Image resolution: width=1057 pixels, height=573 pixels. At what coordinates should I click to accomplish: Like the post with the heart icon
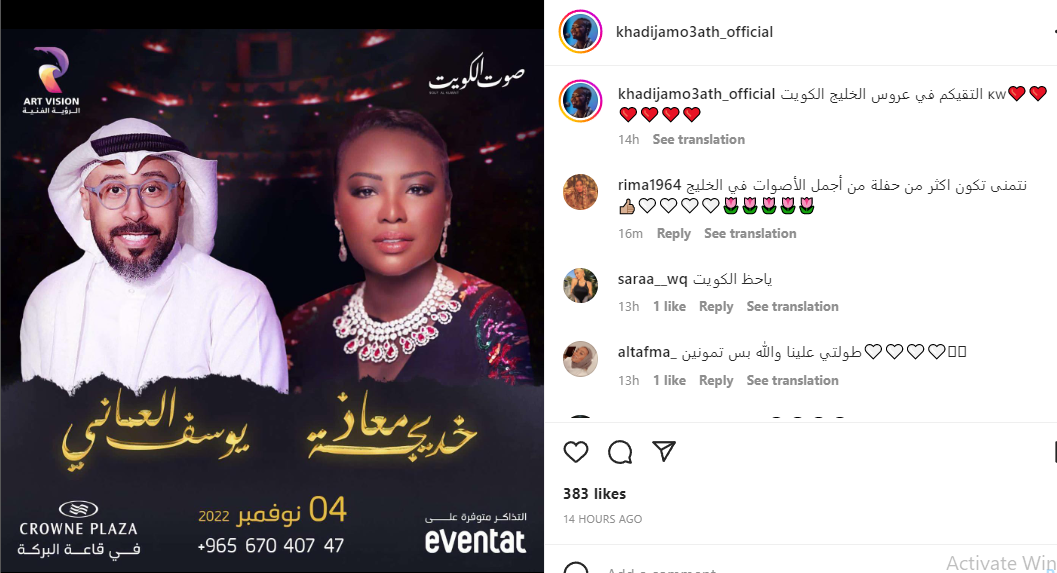(576, 452)
